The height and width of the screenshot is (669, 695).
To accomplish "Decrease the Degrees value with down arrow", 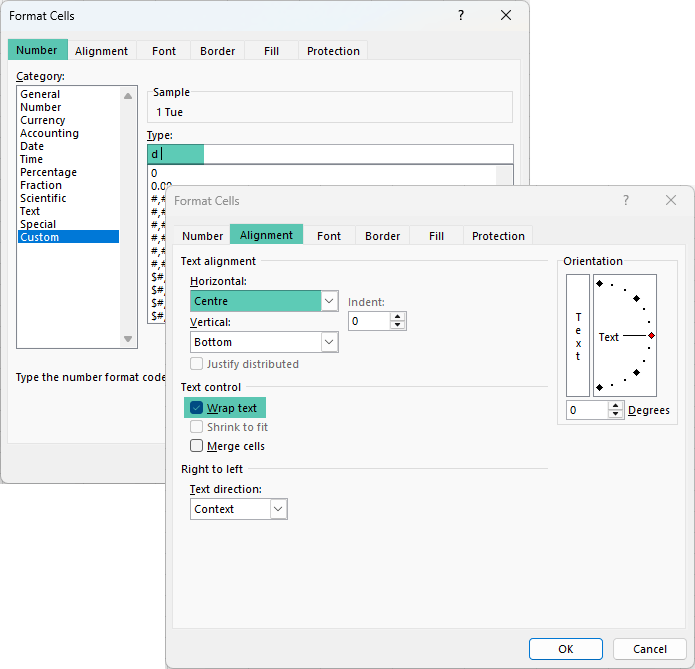I will click(615, 414).
